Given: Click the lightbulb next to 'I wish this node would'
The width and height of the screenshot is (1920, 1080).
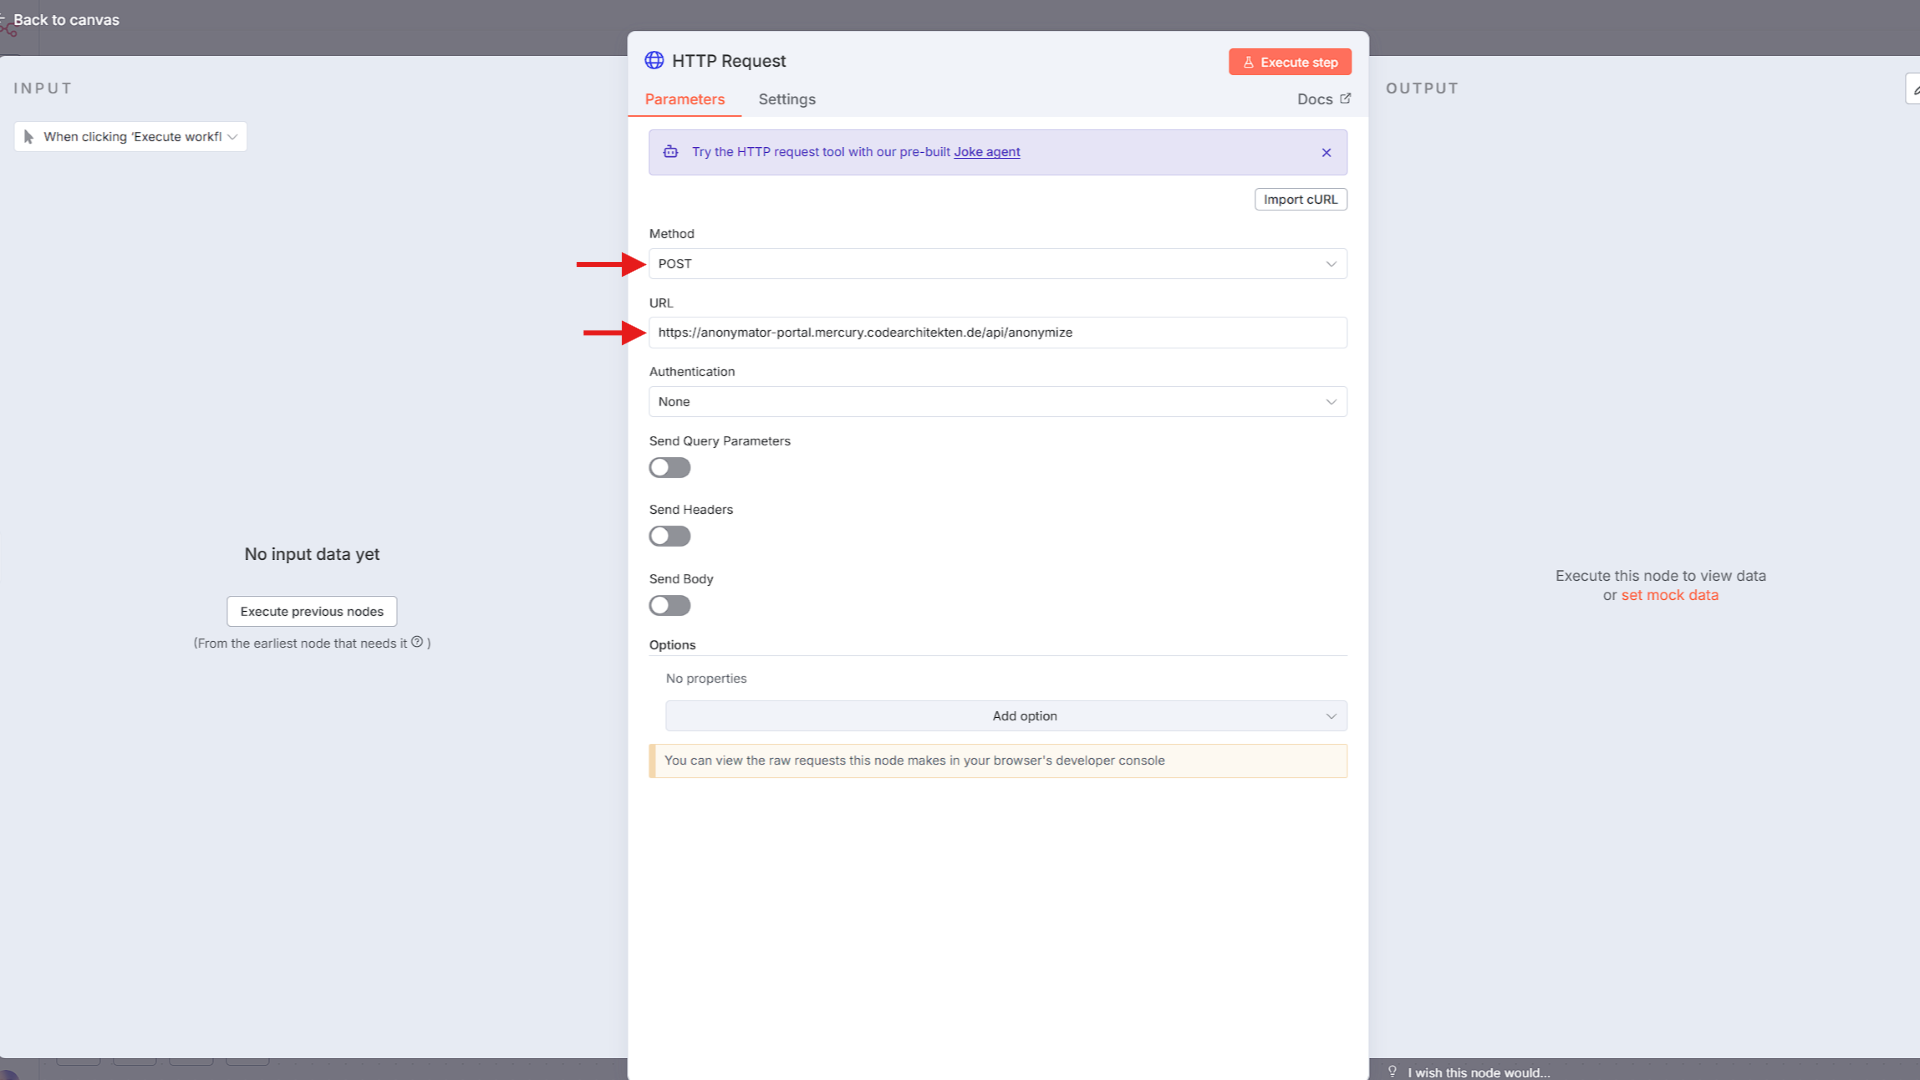Looking at the screenshot, I should [x=1392, y=1071].
